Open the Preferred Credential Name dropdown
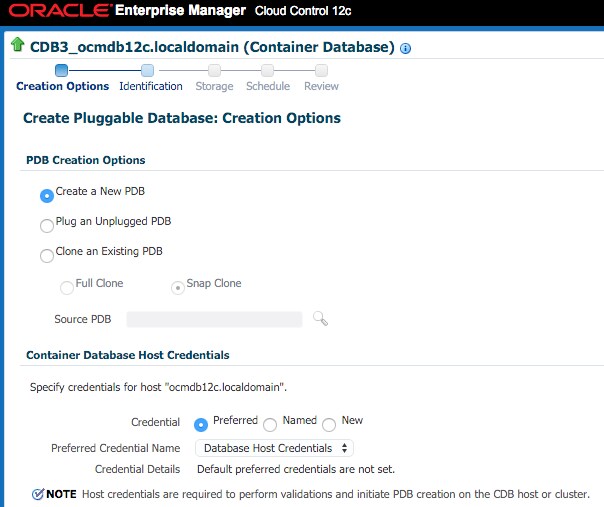The width and height of the screenshot is (604, 507). 274,448
